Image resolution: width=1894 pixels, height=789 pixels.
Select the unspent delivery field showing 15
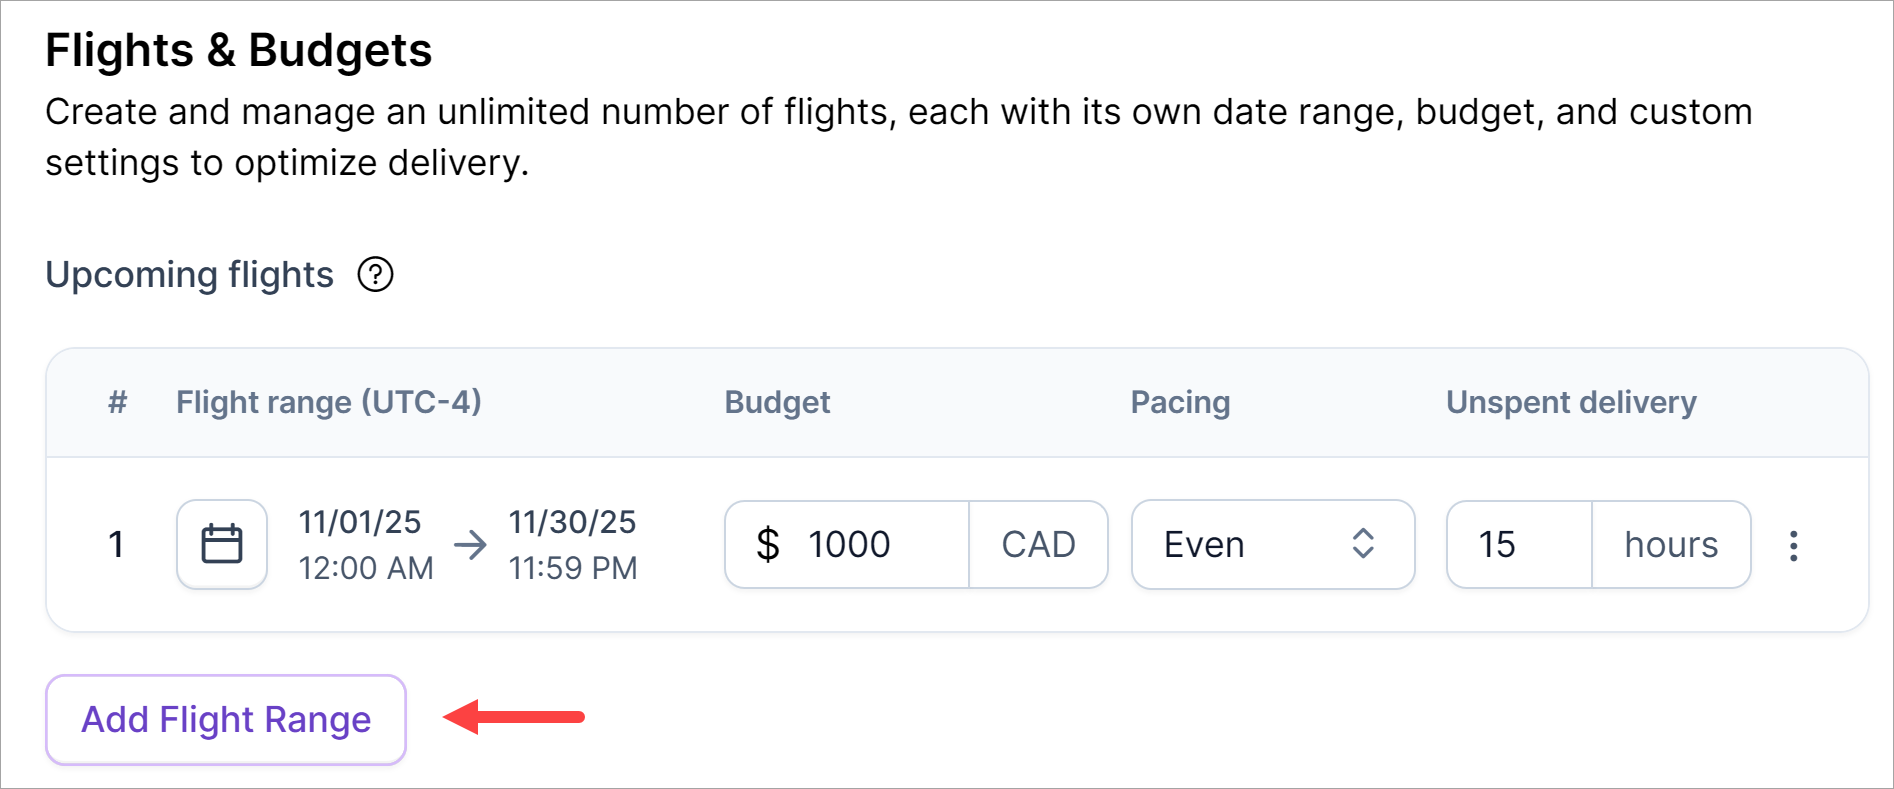[x=1518, y=545]
